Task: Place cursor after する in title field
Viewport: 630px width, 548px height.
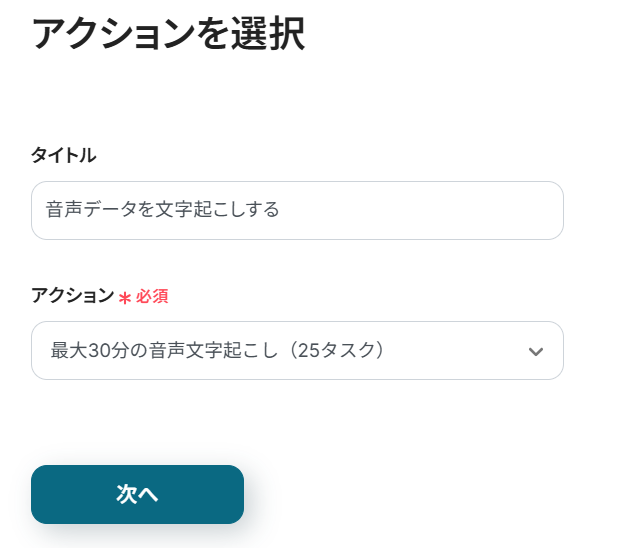Action: (x=280, y=210)
